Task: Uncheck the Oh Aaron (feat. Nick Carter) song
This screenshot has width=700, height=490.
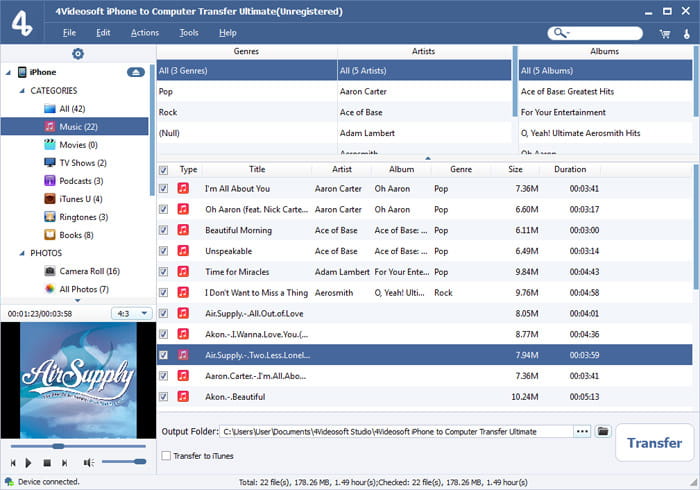Action: [164, 209]
